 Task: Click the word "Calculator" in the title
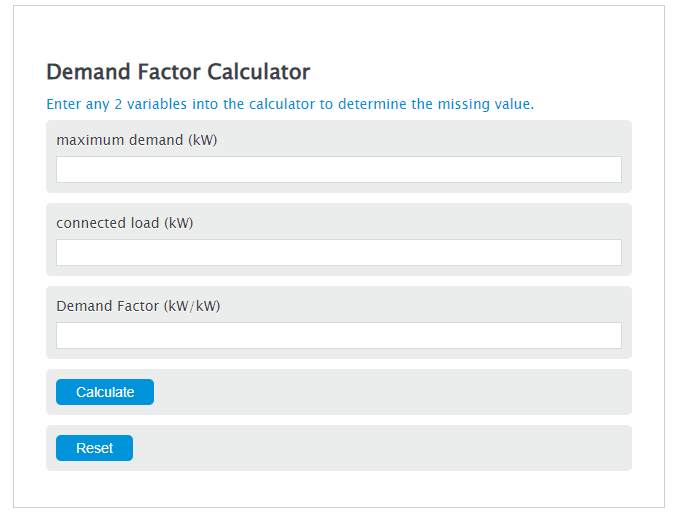click(258, 72)
